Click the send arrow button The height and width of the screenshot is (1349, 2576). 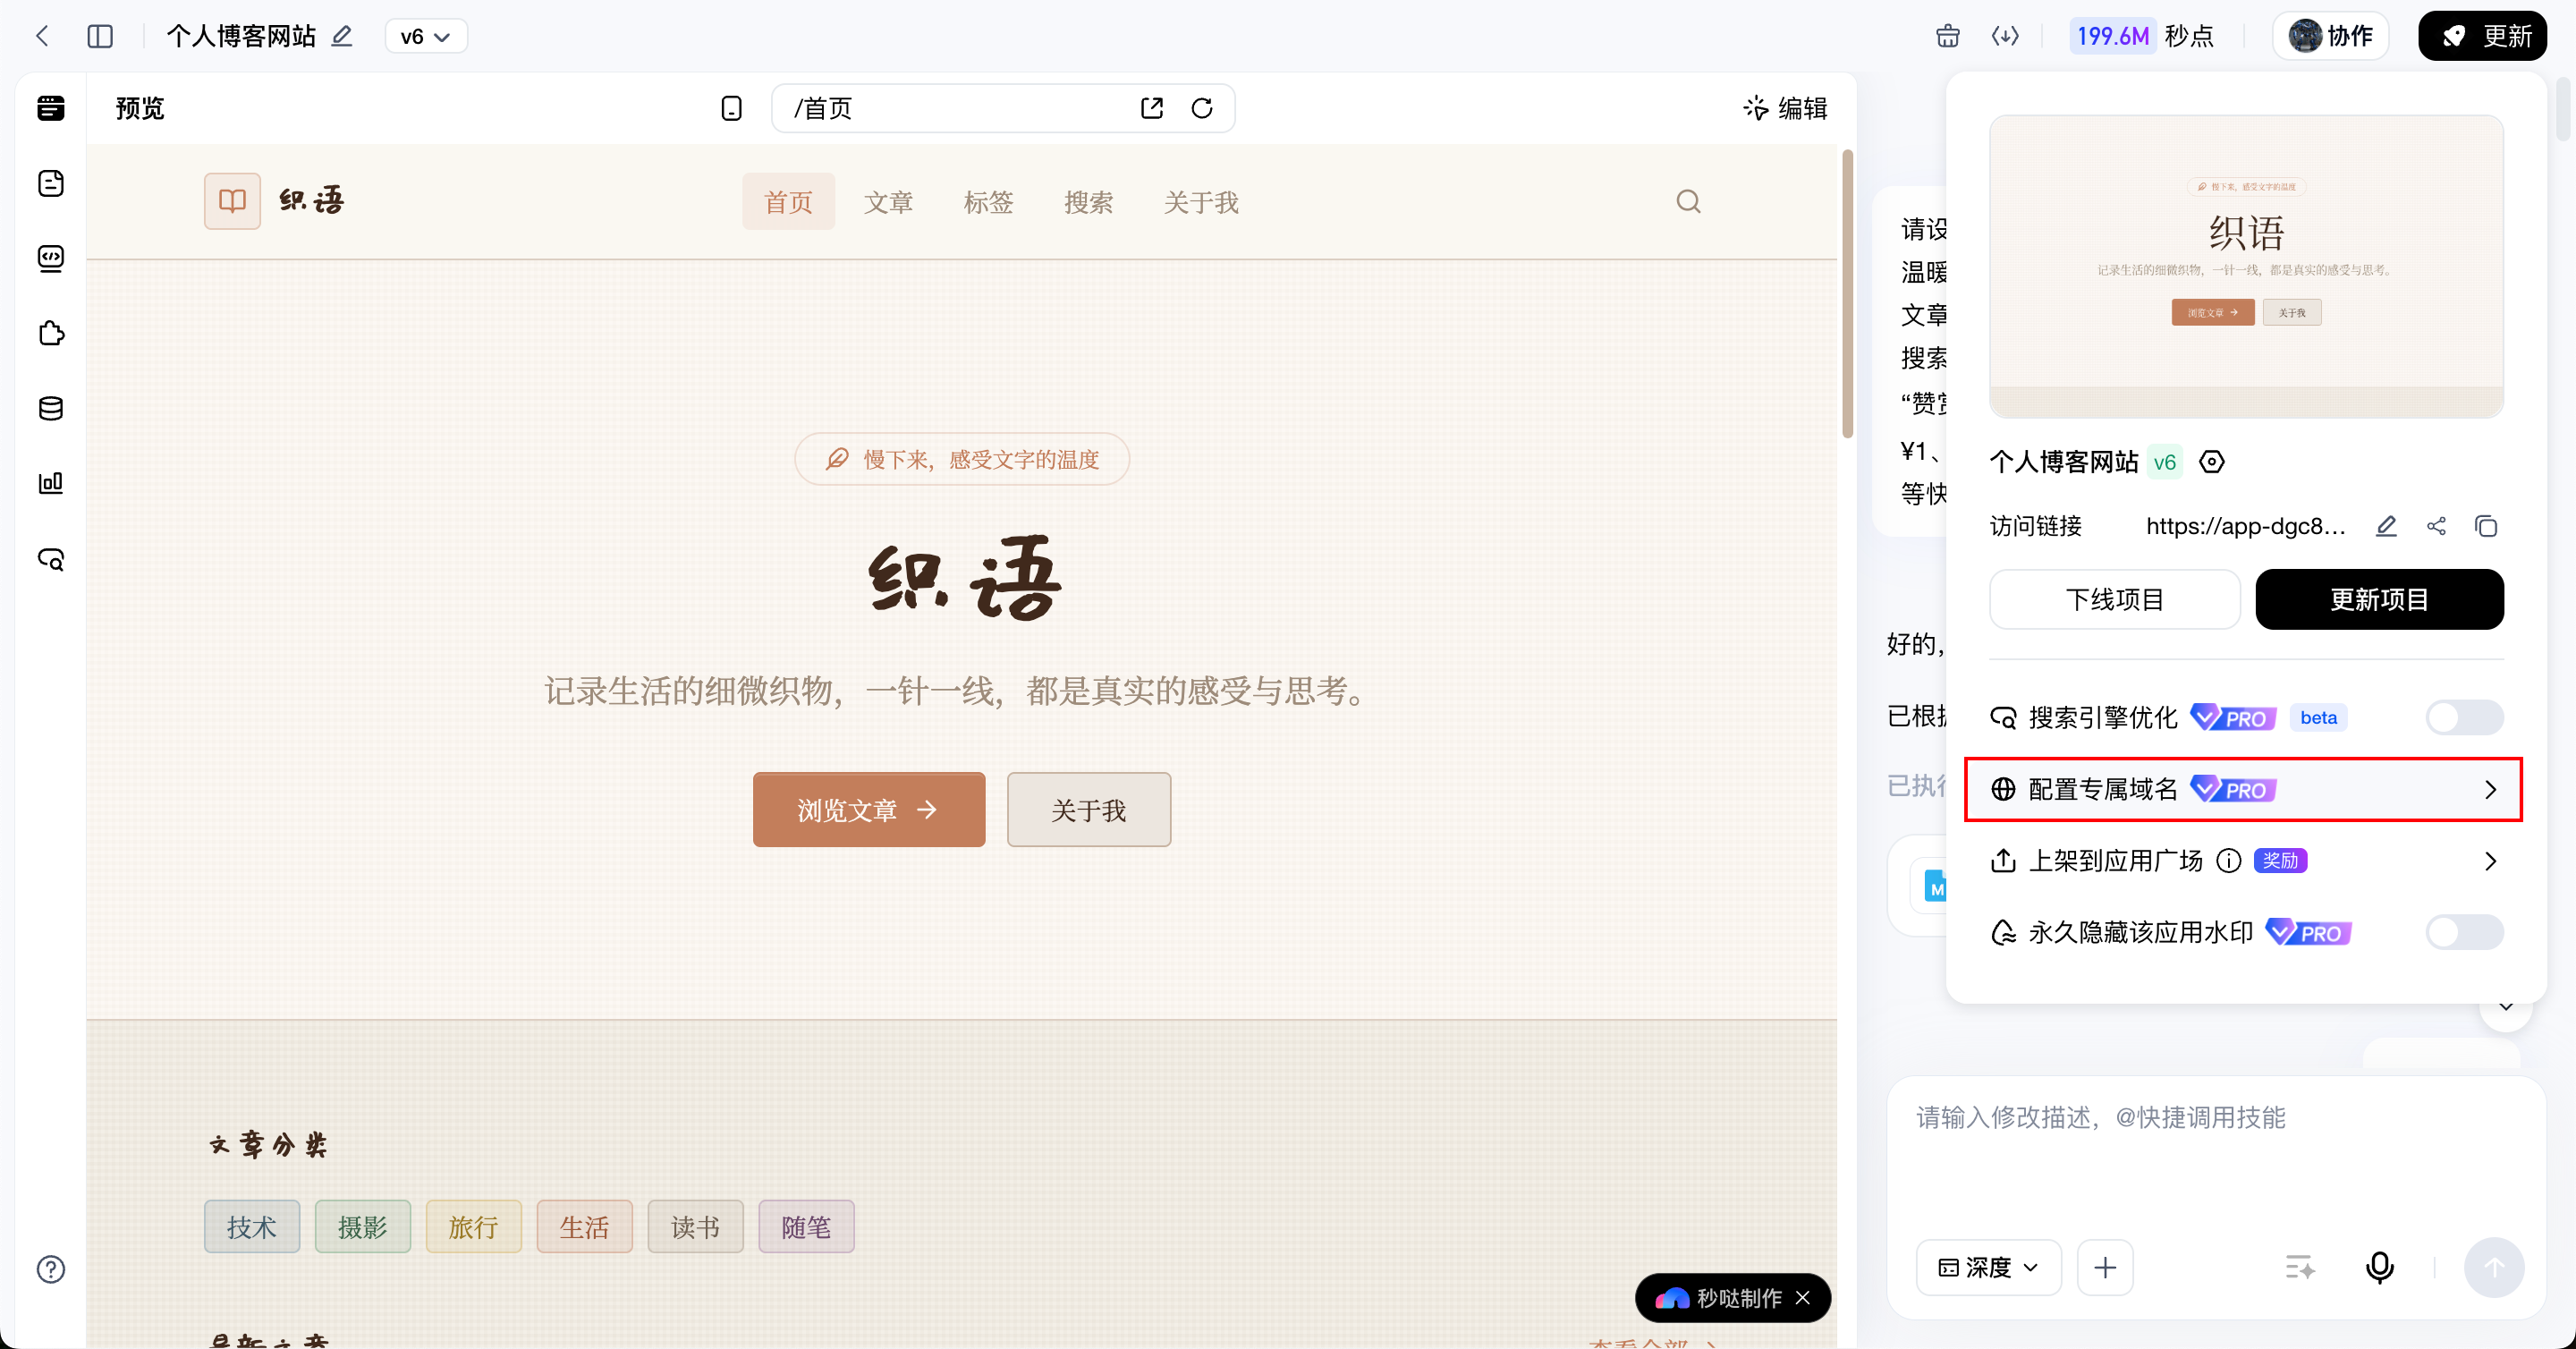[x=2494, y=1268]
